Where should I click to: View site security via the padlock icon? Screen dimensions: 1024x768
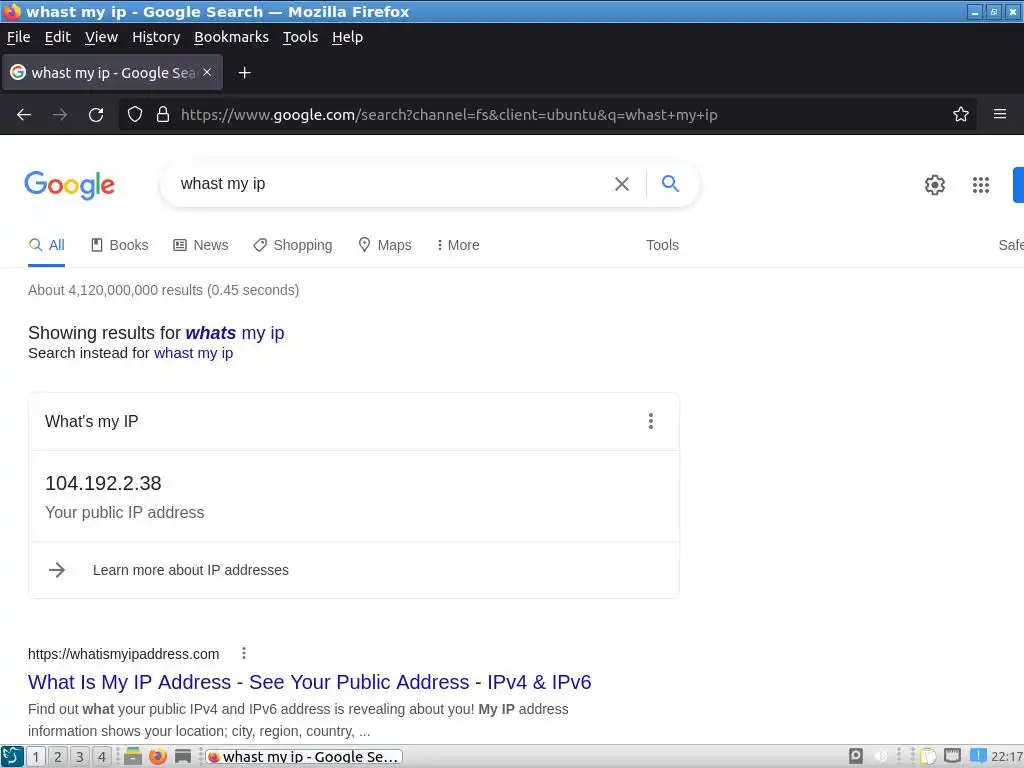pos(163,115)
